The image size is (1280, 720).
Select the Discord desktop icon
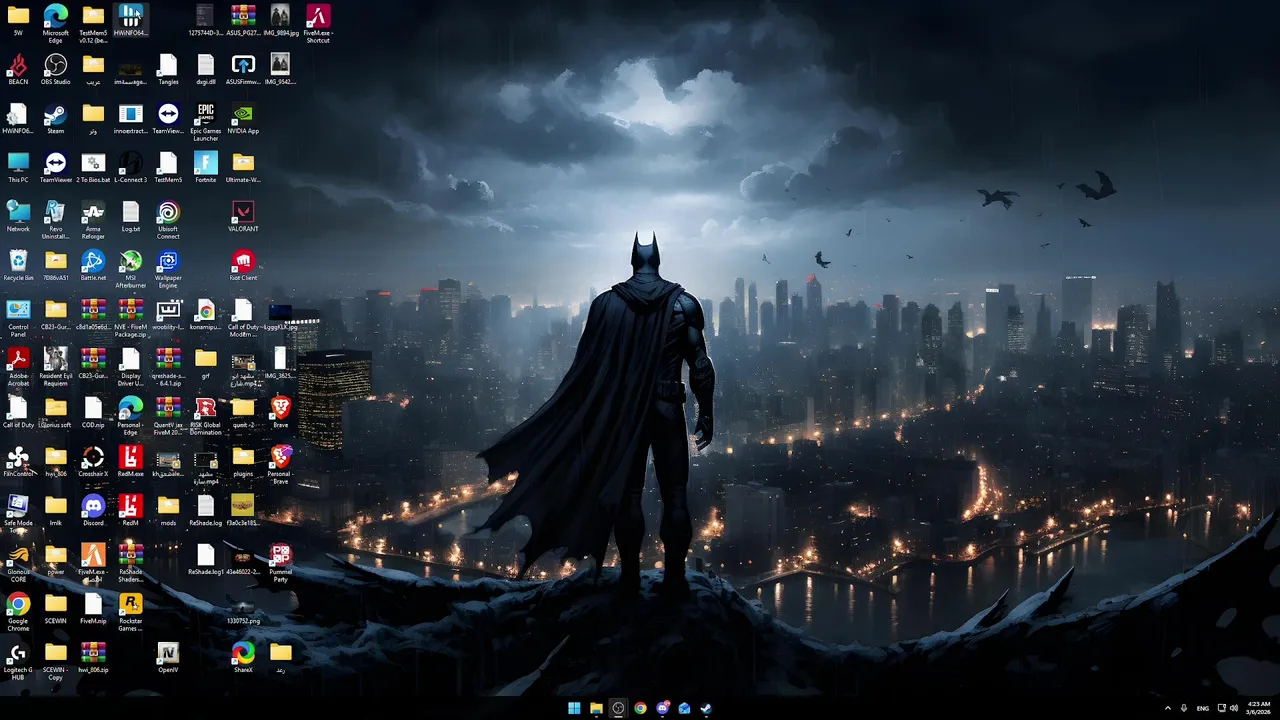point(93,512)
